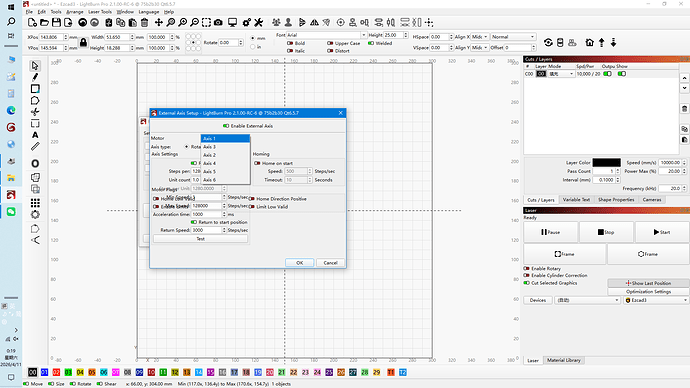Select the Polygon tool in left toolbar

(x=35, y=101)
